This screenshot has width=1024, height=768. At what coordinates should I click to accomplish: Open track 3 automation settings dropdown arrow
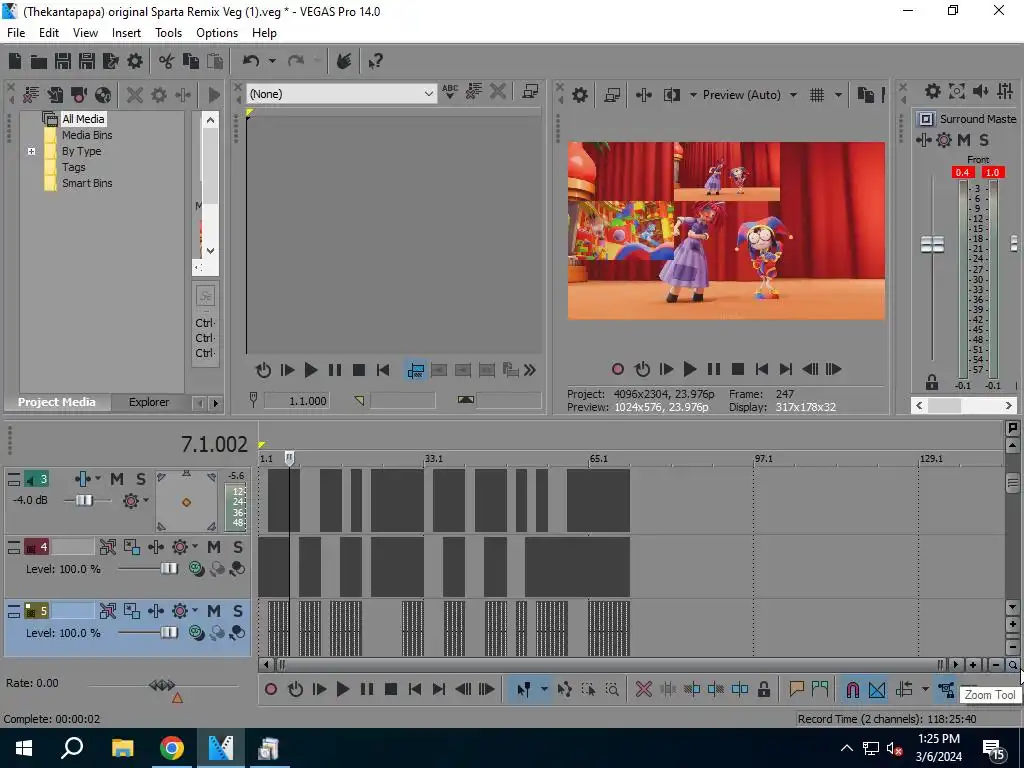pyautogui.click(x=146, y=501)
